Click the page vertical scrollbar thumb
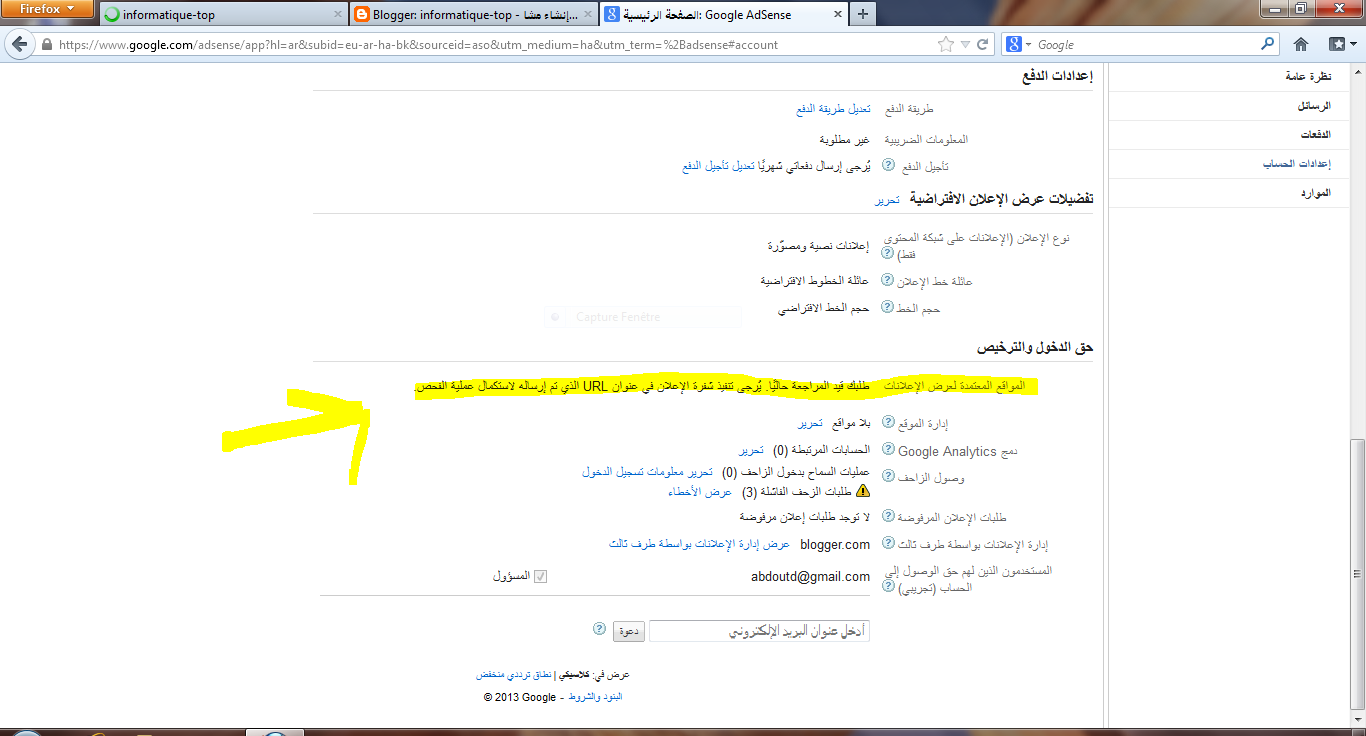The height and width of the screenshot is (736, 1366). tap(1357, 572)
